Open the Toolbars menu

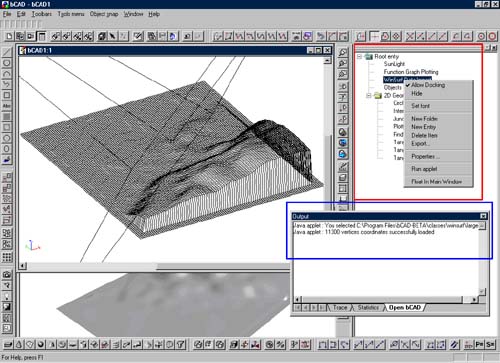[42, 14]
